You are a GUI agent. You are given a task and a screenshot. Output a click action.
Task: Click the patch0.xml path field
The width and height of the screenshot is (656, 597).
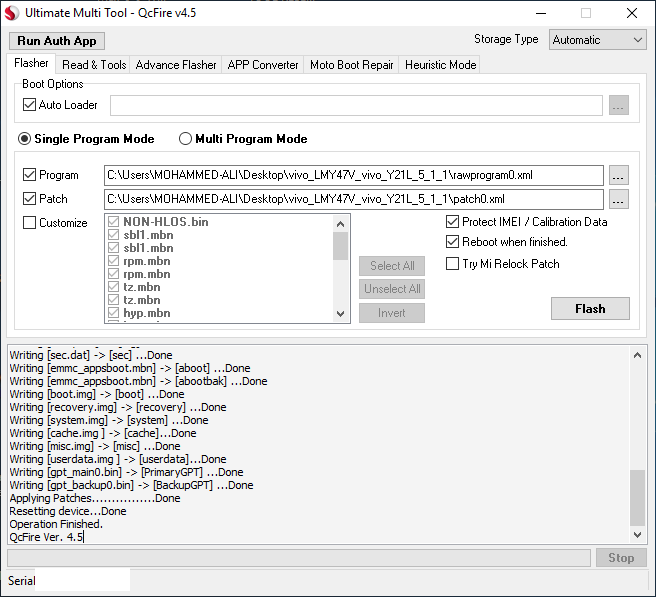click(x=354, y=199)
